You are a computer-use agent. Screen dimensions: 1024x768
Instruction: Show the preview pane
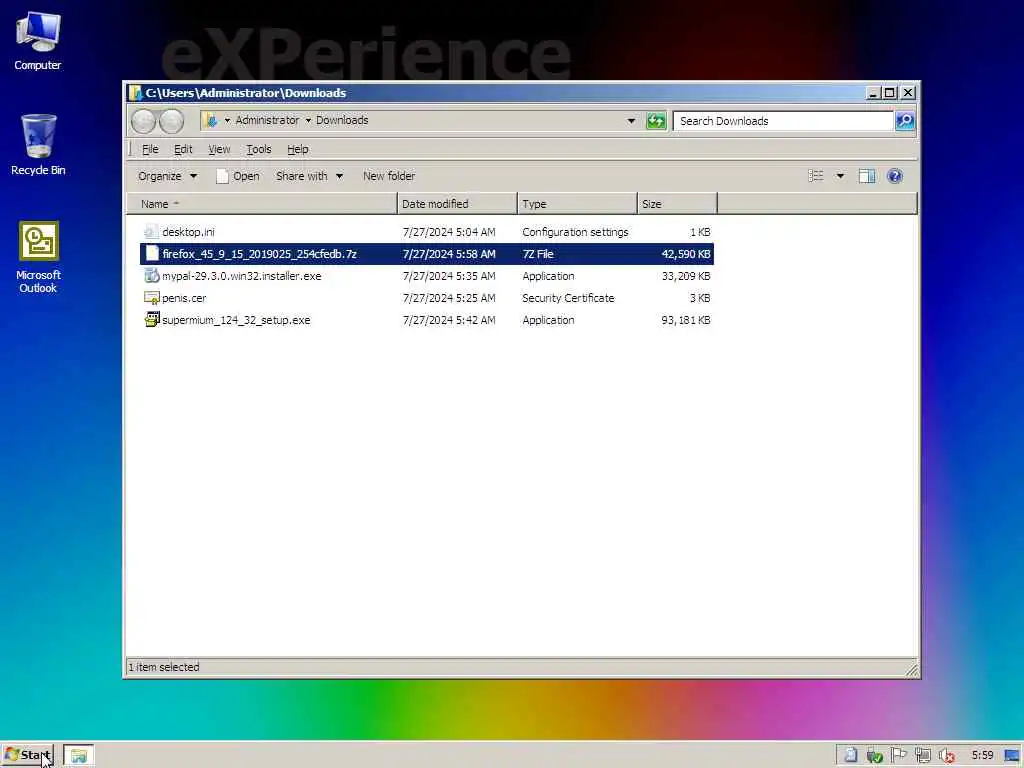point(867,176)
